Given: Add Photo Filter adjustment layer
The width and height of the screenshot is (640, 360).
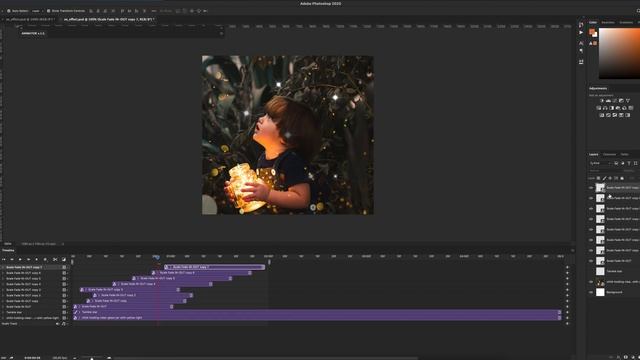Looking at the screenshot, I should pyautogui.click(x=618, y=108).
